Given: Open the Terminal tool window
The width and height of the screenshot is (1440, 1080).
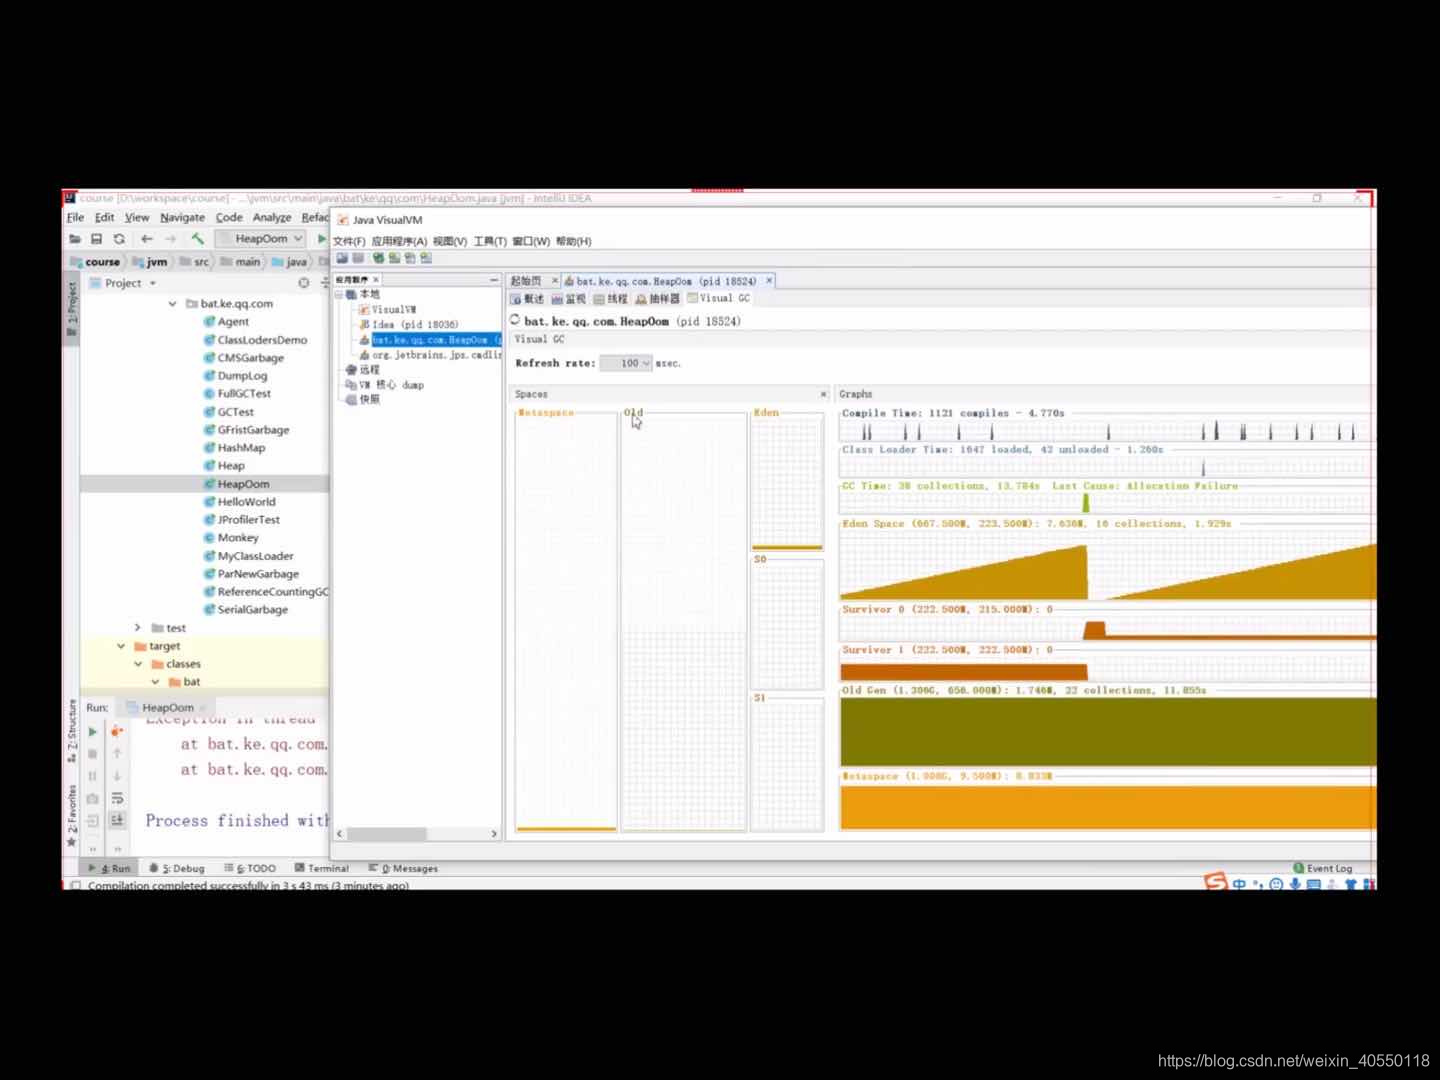Looking at the screenshot, I should [x=322, y=868].
